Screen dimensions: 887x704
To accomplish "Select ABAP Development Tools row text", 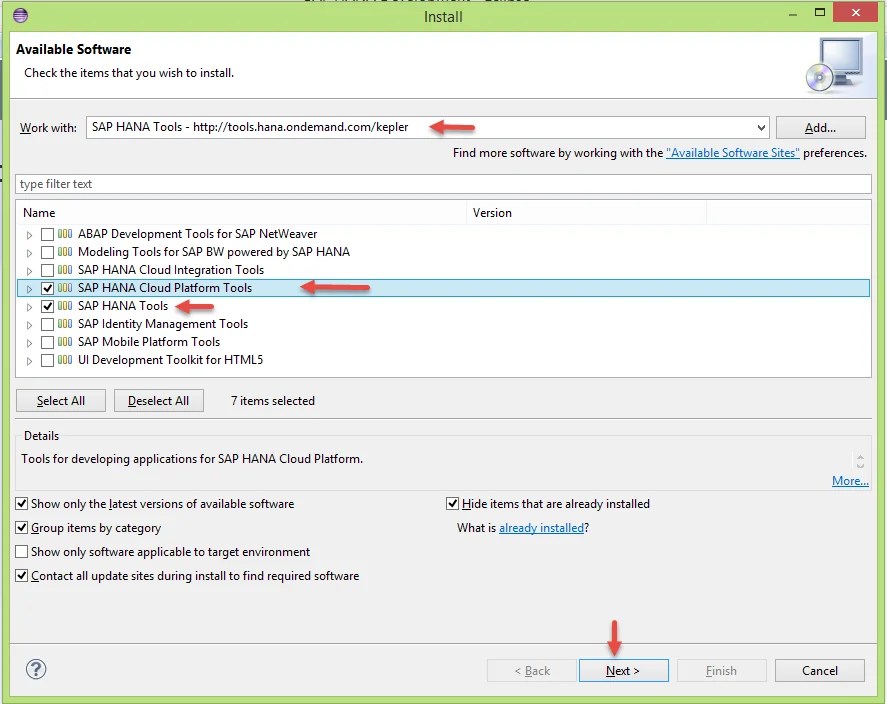I will pyautogui.click(x=197, y=234).
